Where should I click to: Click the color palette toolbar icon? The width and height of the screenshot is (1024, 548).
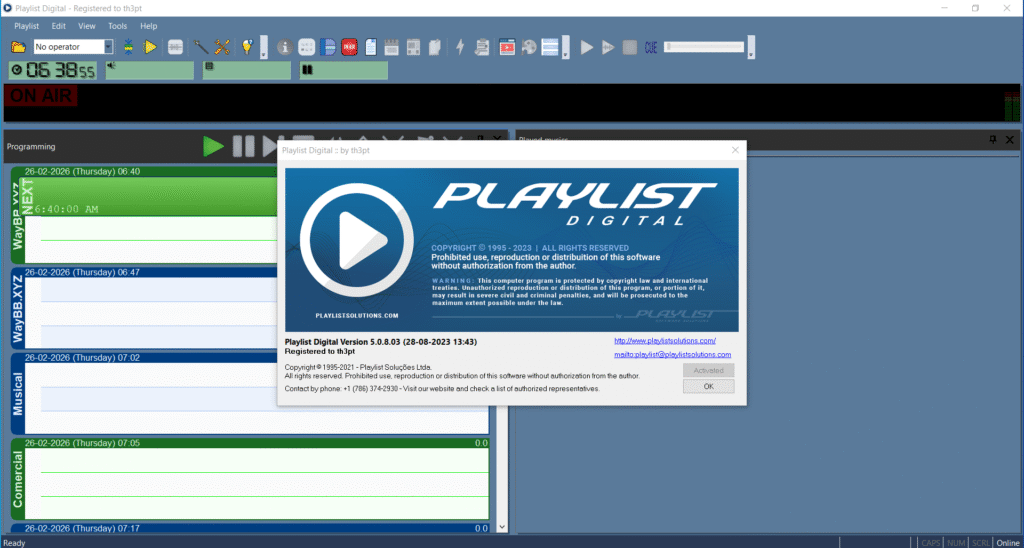coord(528,47)
